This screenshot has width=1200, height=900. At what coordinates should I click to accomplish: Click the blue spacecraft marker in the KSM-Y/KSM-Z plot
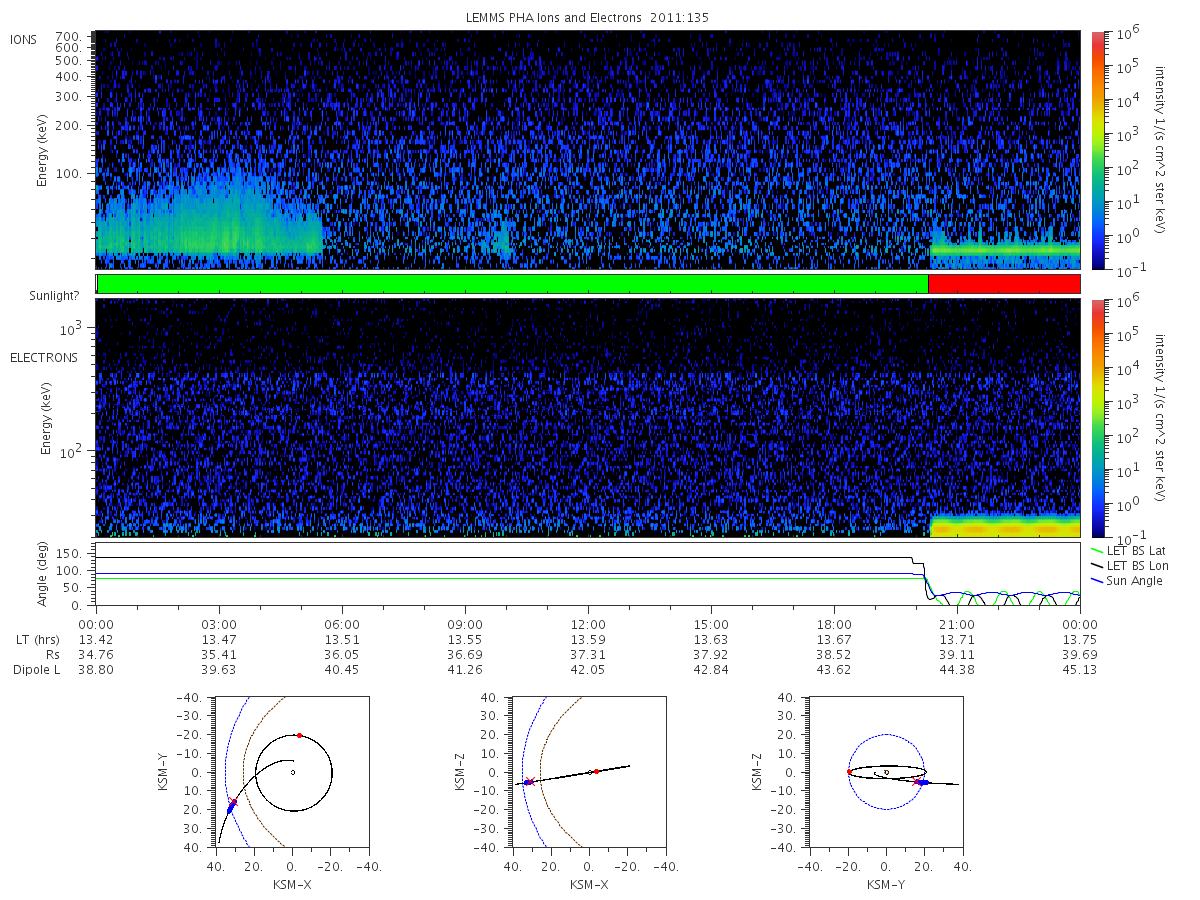point(922,783)
